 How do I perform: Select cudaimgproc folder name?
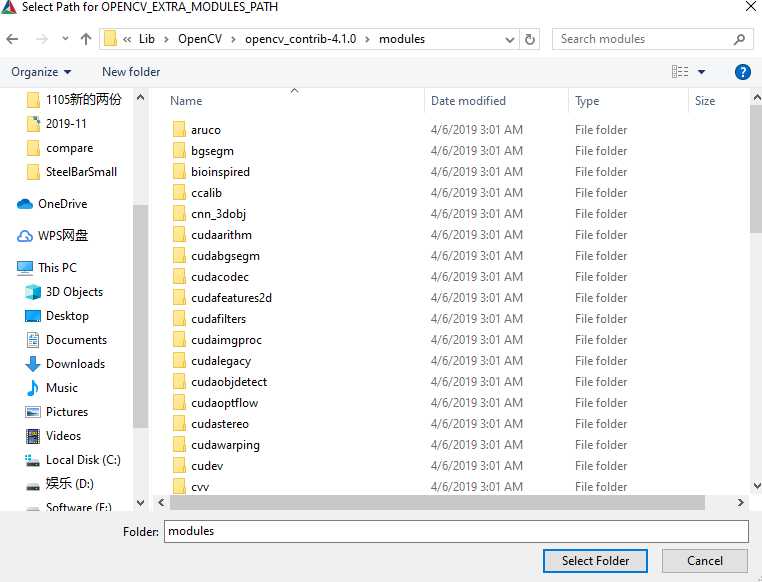pyautogui.click(x=226, y=340)
